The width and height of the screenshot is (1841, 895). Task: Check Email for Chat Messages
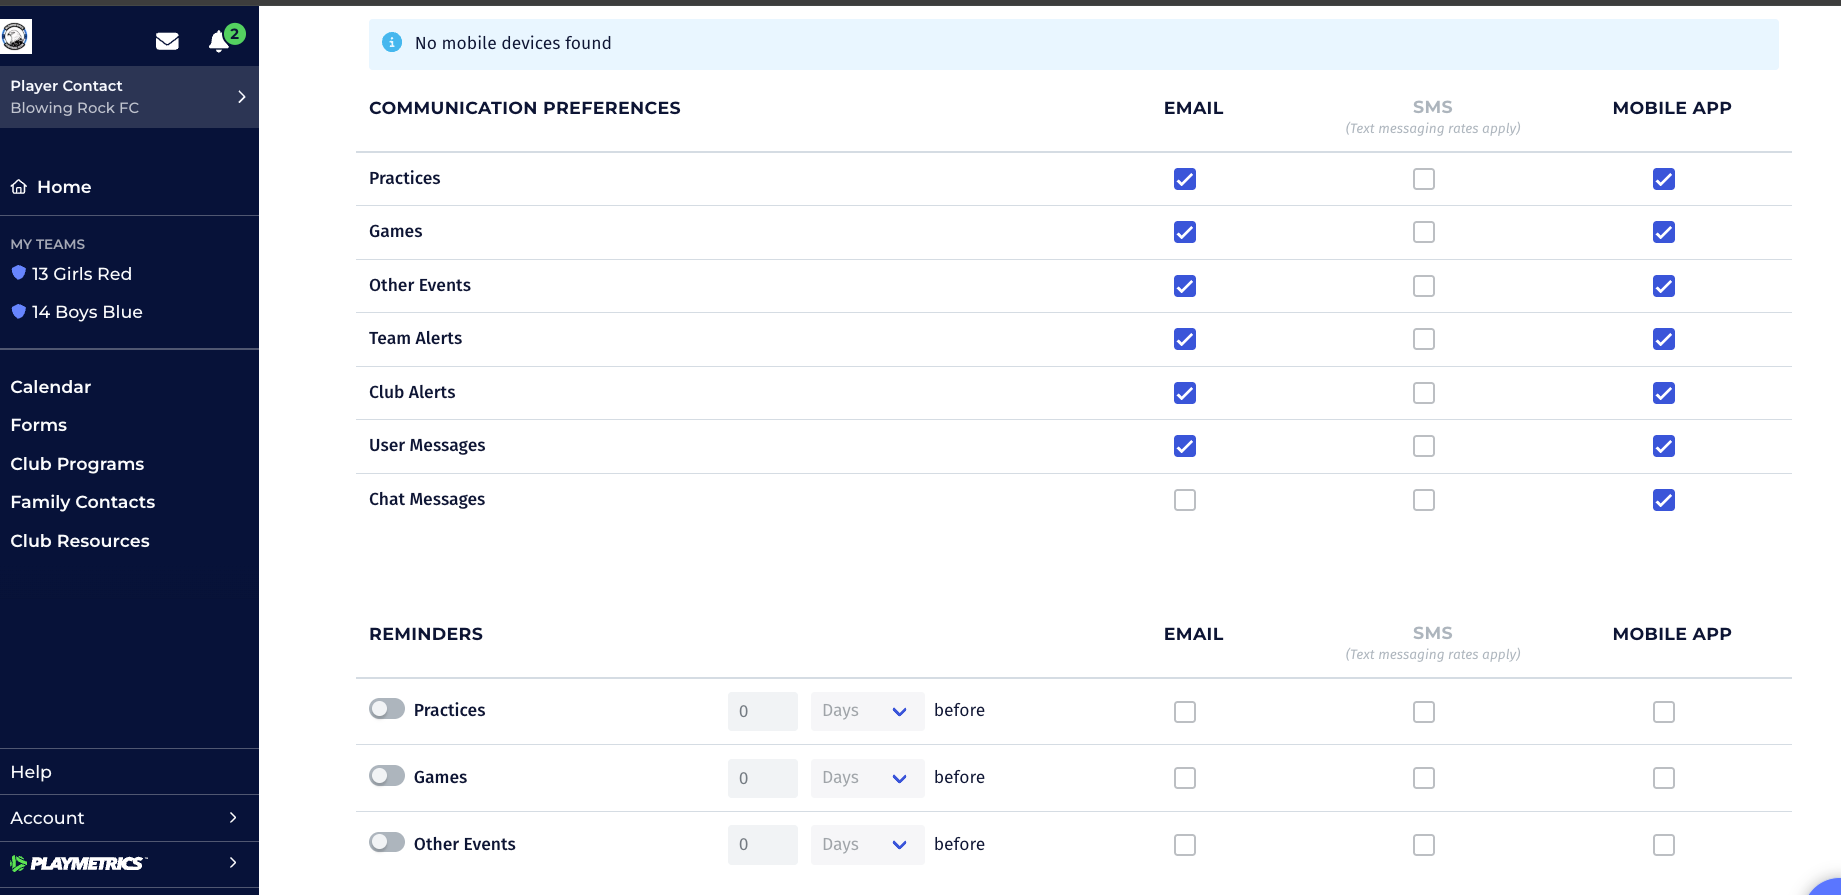tap(1185, 500)
